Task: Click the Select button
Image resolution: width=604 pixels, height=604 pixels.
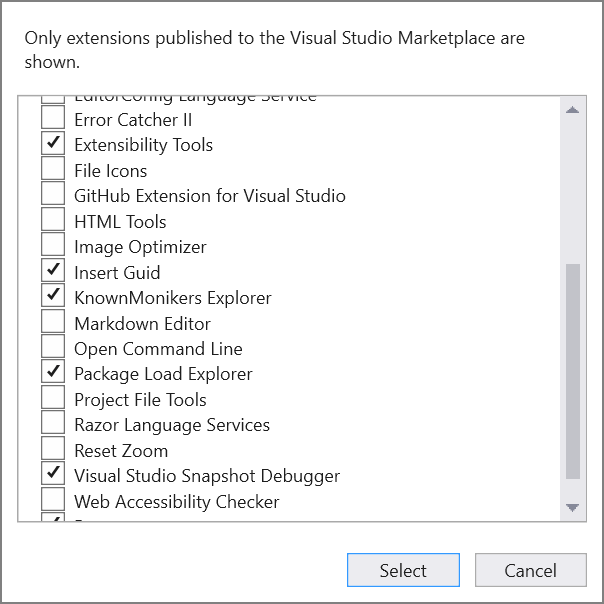Action: click(403, 570)
